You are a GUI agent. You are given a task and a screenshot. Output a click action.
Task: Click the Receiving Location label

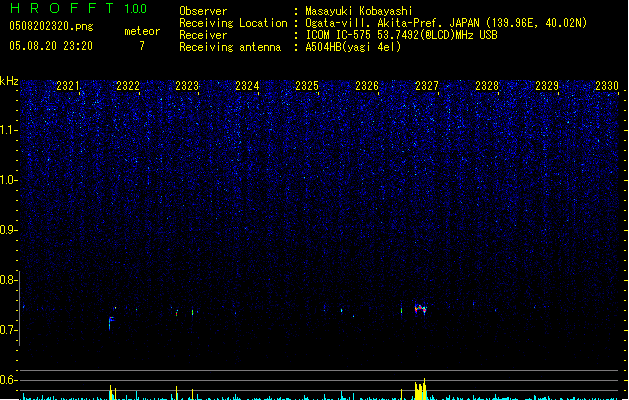click(233, 23)
